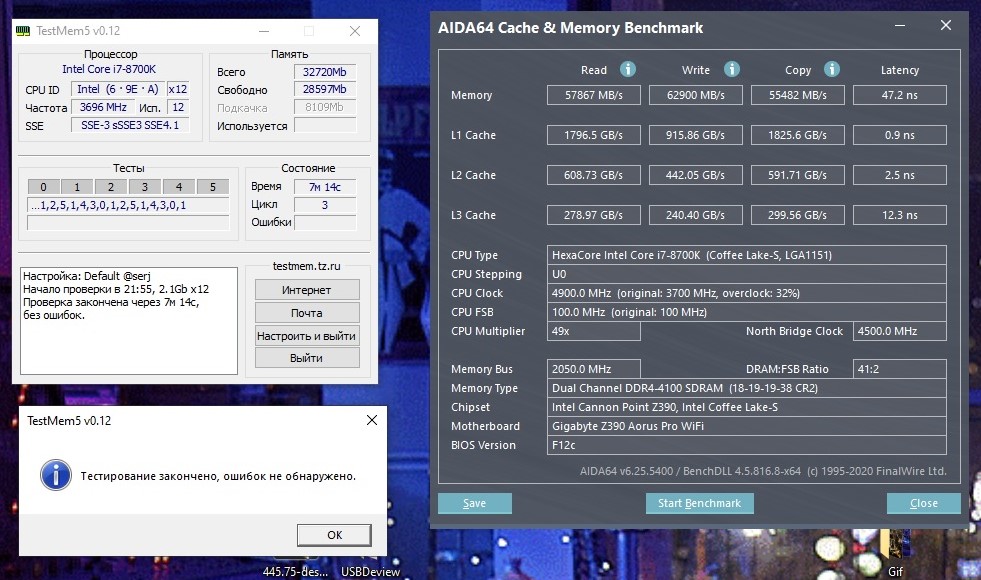Image resolution: width=981 pixels, height=580 pixels.
Task: Click North Bridge Clock value 4500.0 MHz
Action: pos(900,331)
